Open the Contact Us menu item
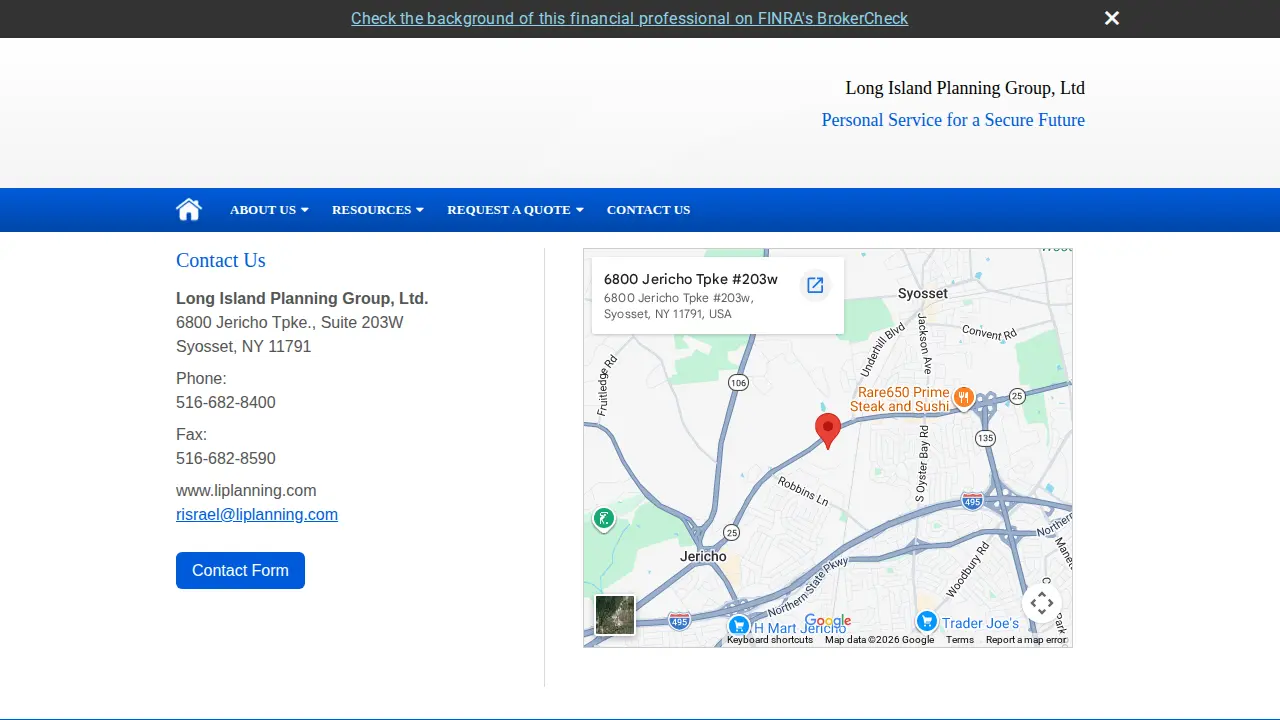1280x720 pixels. 648,210
